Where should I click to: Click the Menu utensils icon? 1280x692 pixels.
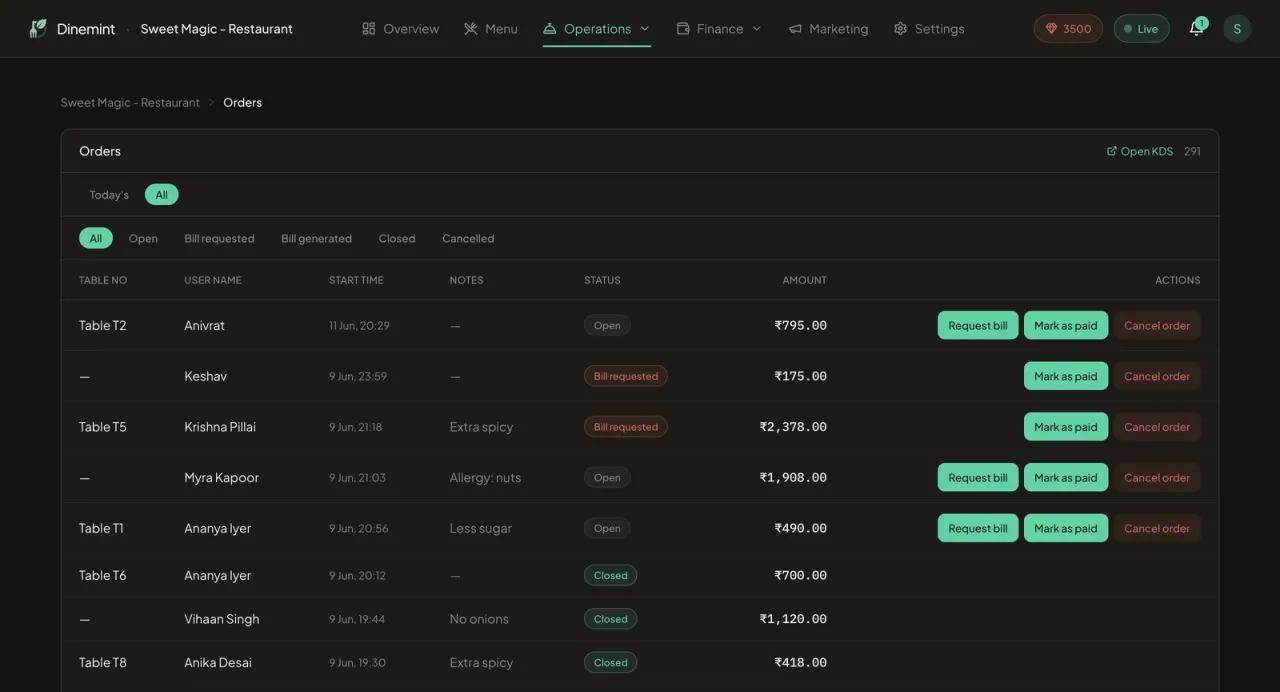click(x=471, y=29)
